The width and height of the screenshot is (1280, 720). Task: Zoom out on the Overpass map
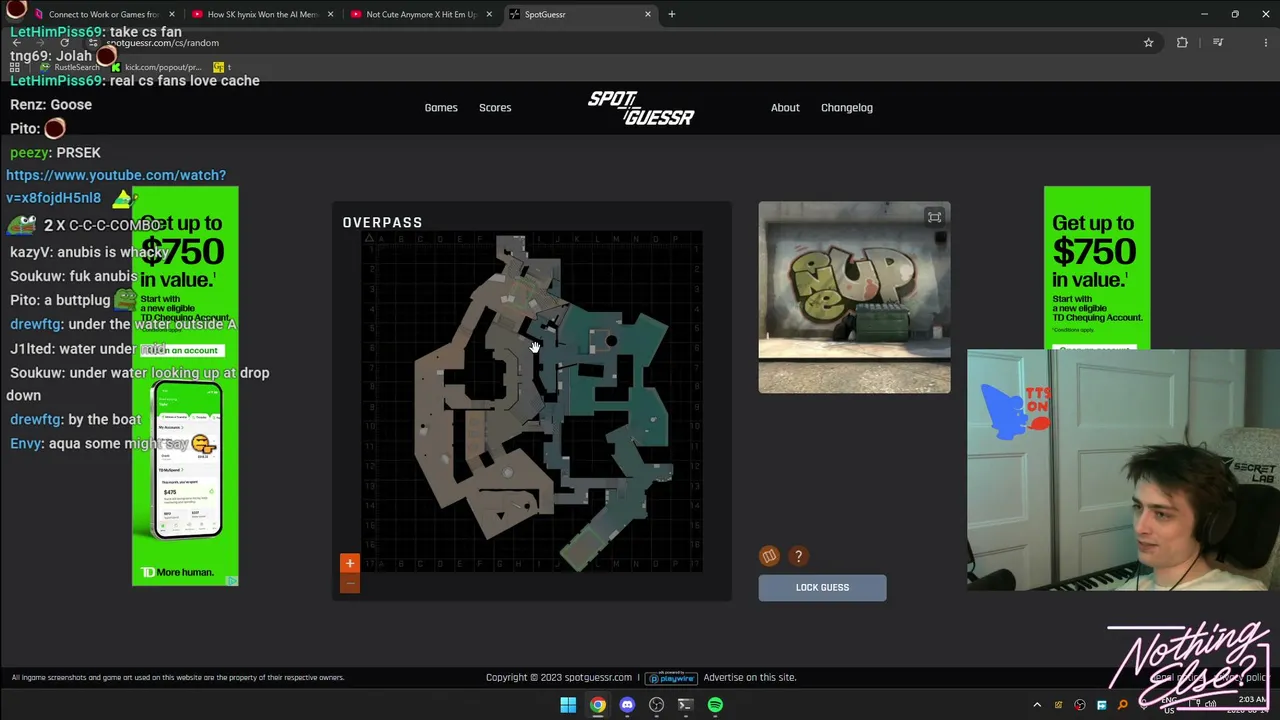coord(349,583)
